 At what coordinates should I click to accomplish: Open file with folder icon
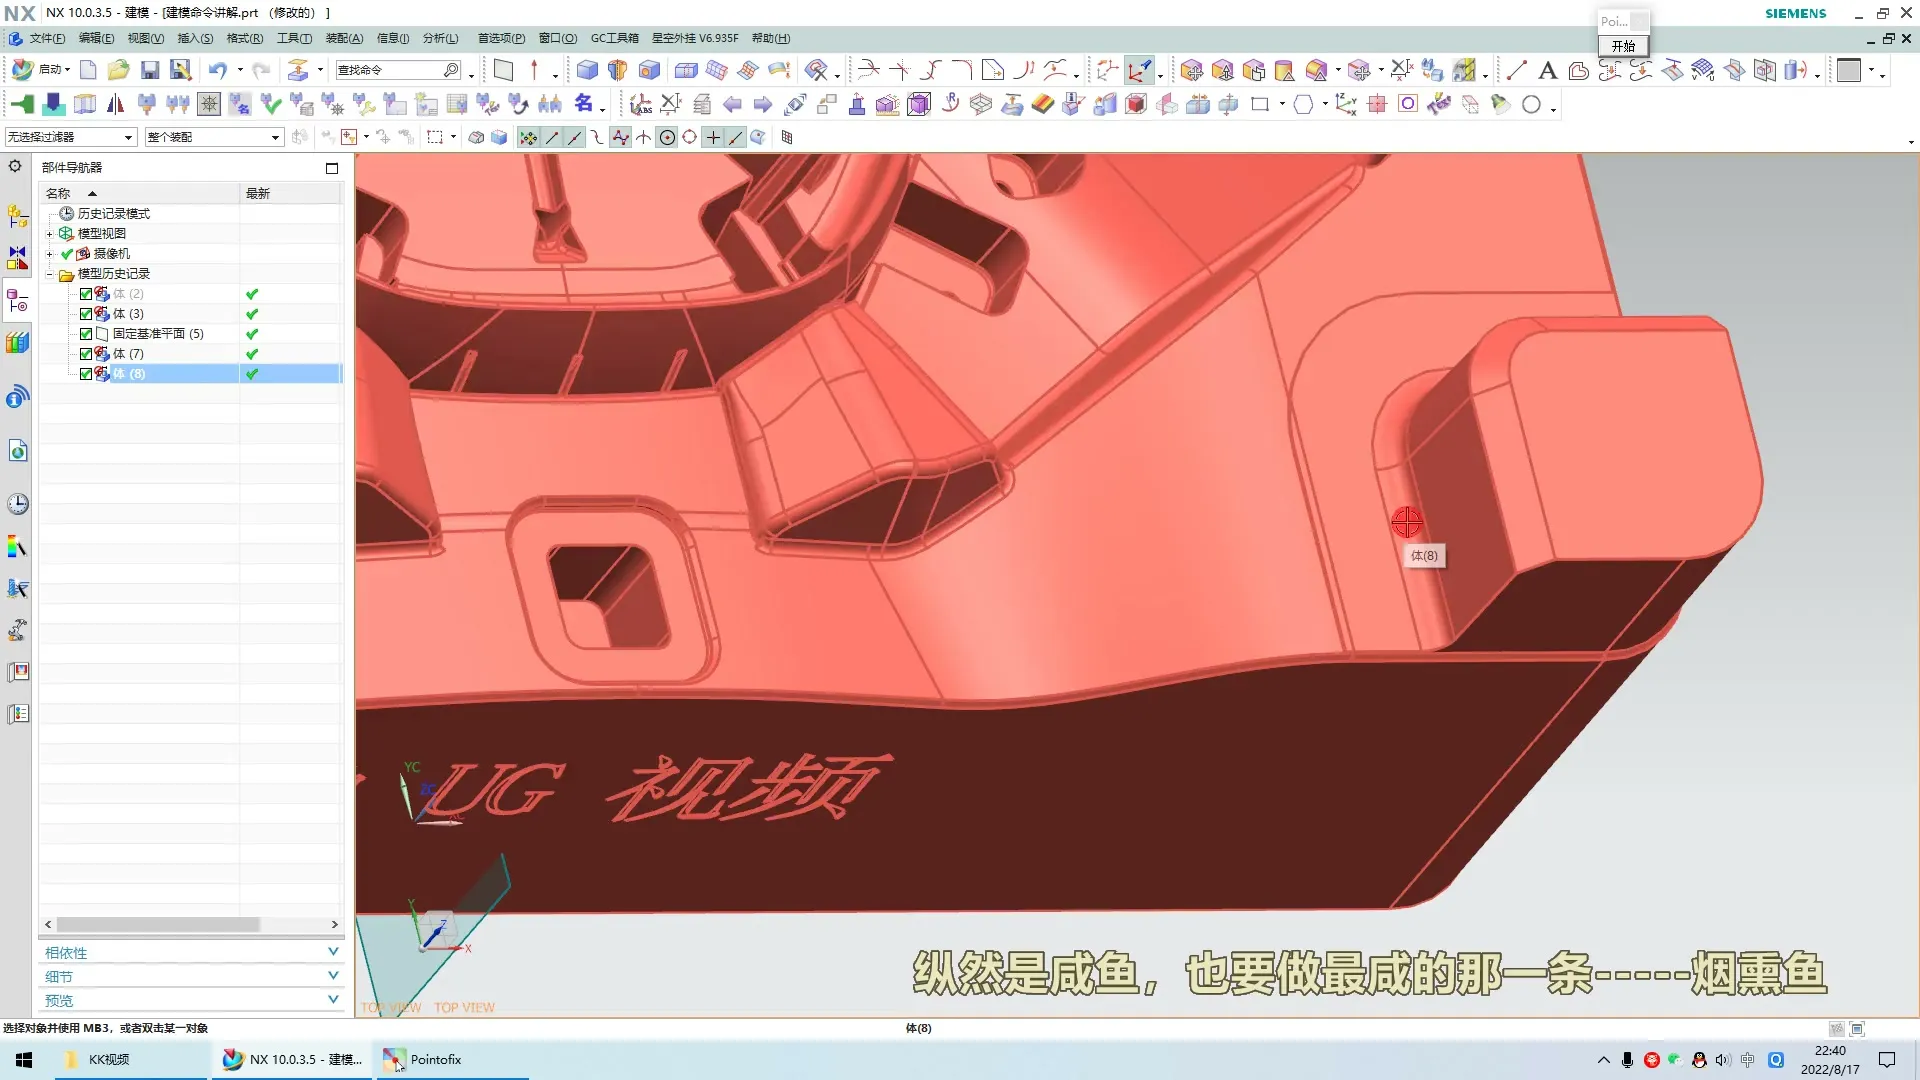118,70
